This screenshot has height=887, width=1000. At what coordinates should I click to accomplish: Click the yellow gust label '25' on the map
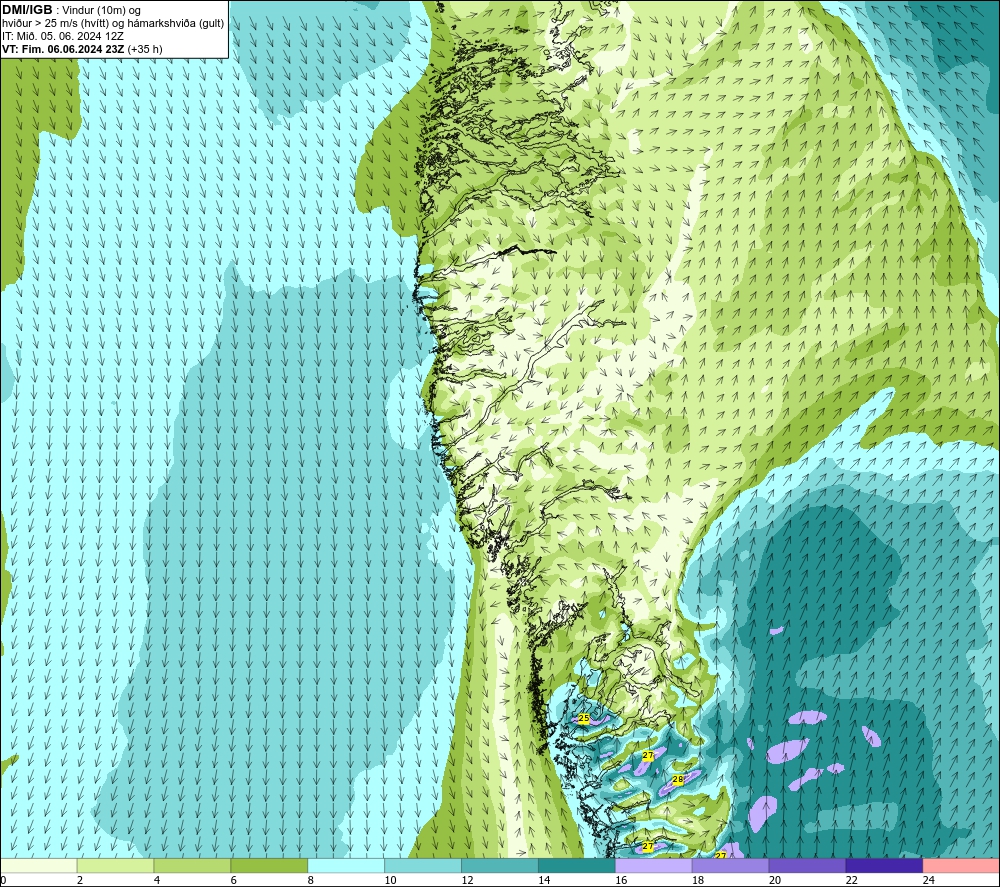coord(583,719)
